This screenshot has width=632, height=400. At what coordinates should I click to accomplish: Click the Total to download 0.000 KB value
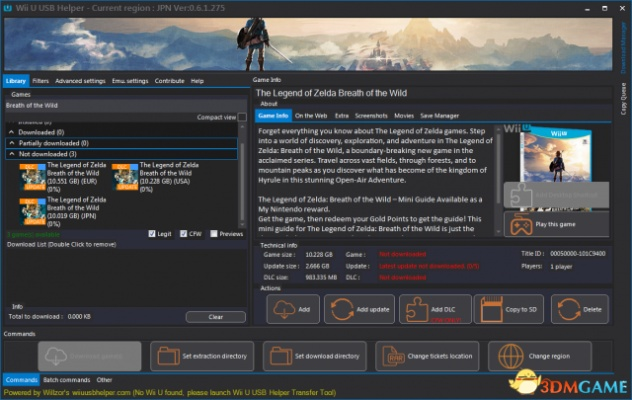point(79,317)
